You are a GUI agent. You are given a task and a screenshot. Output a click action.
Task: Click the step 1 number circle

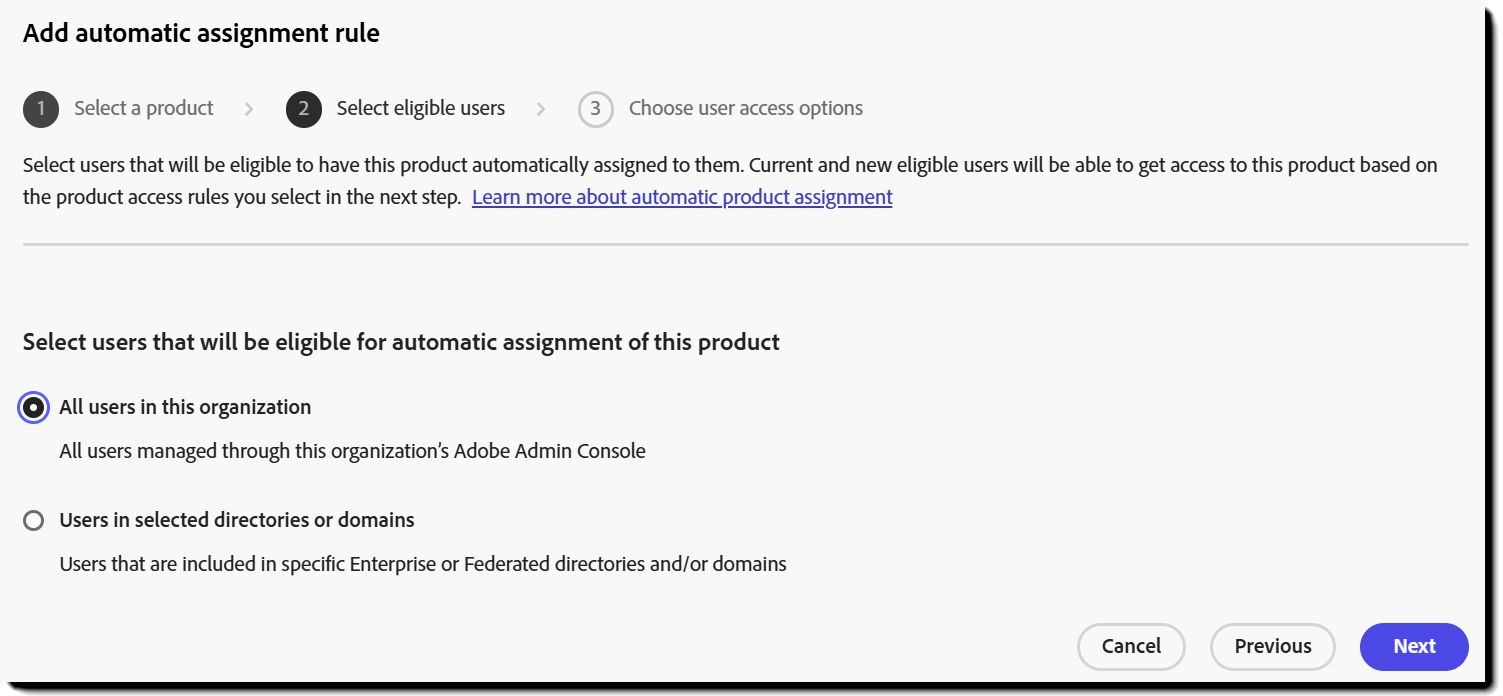coord(41,109)
